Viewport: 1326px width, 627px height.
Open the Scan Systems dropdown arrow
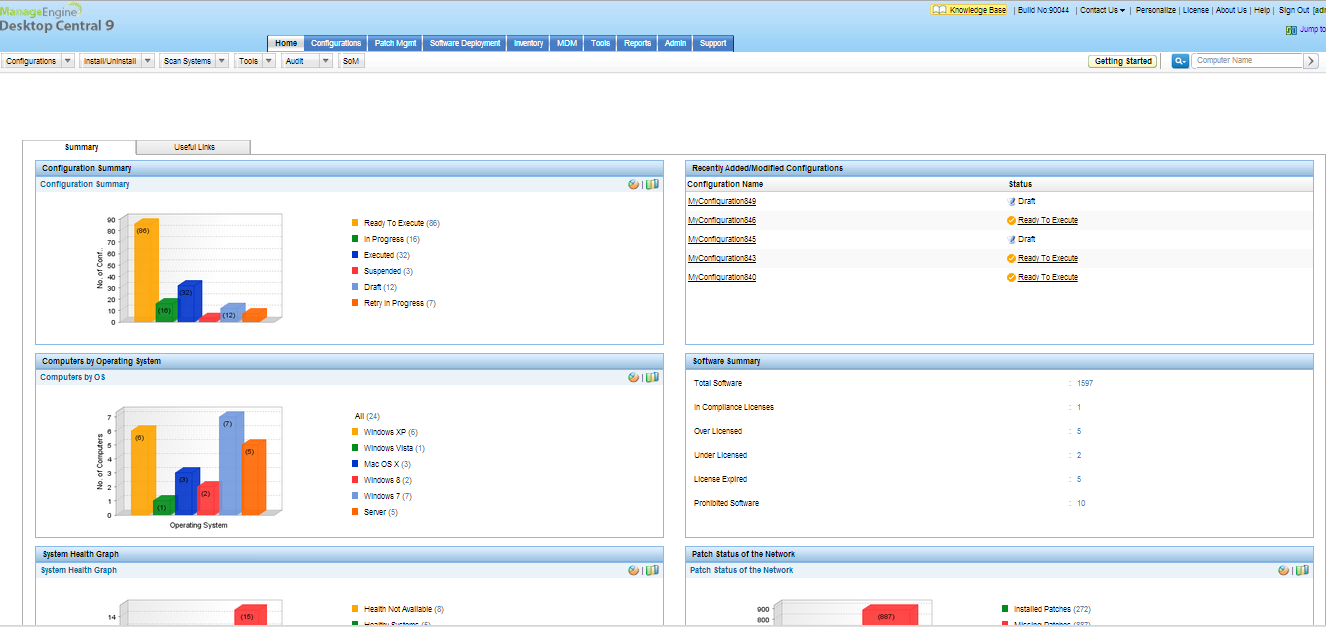click(222, 60)
